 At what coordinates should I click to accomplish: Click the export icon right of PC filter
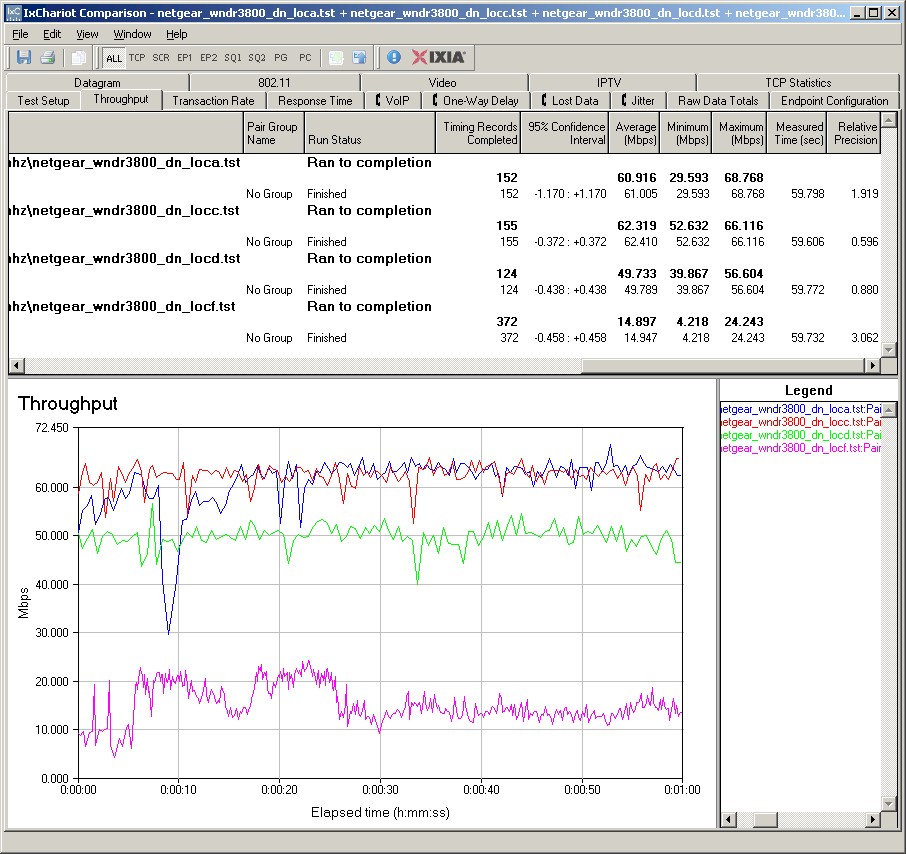coord(336,57)
